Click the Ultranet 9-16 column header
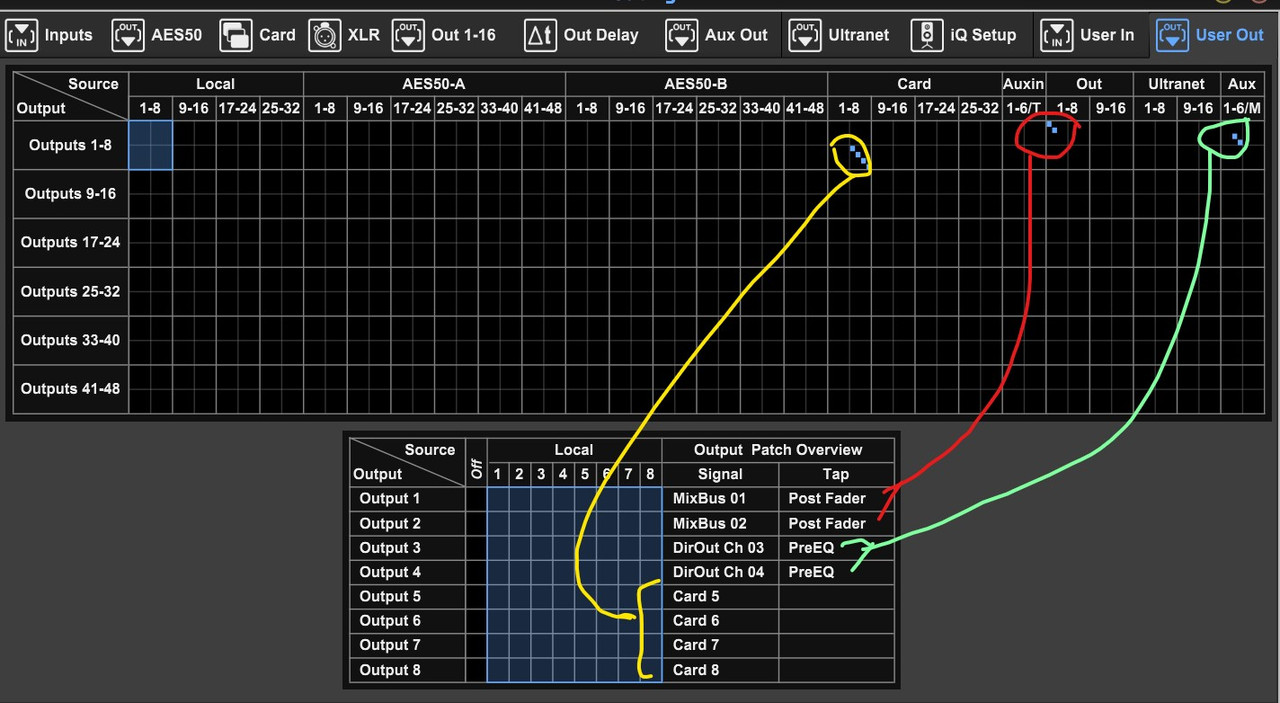 pos(1198,108)
